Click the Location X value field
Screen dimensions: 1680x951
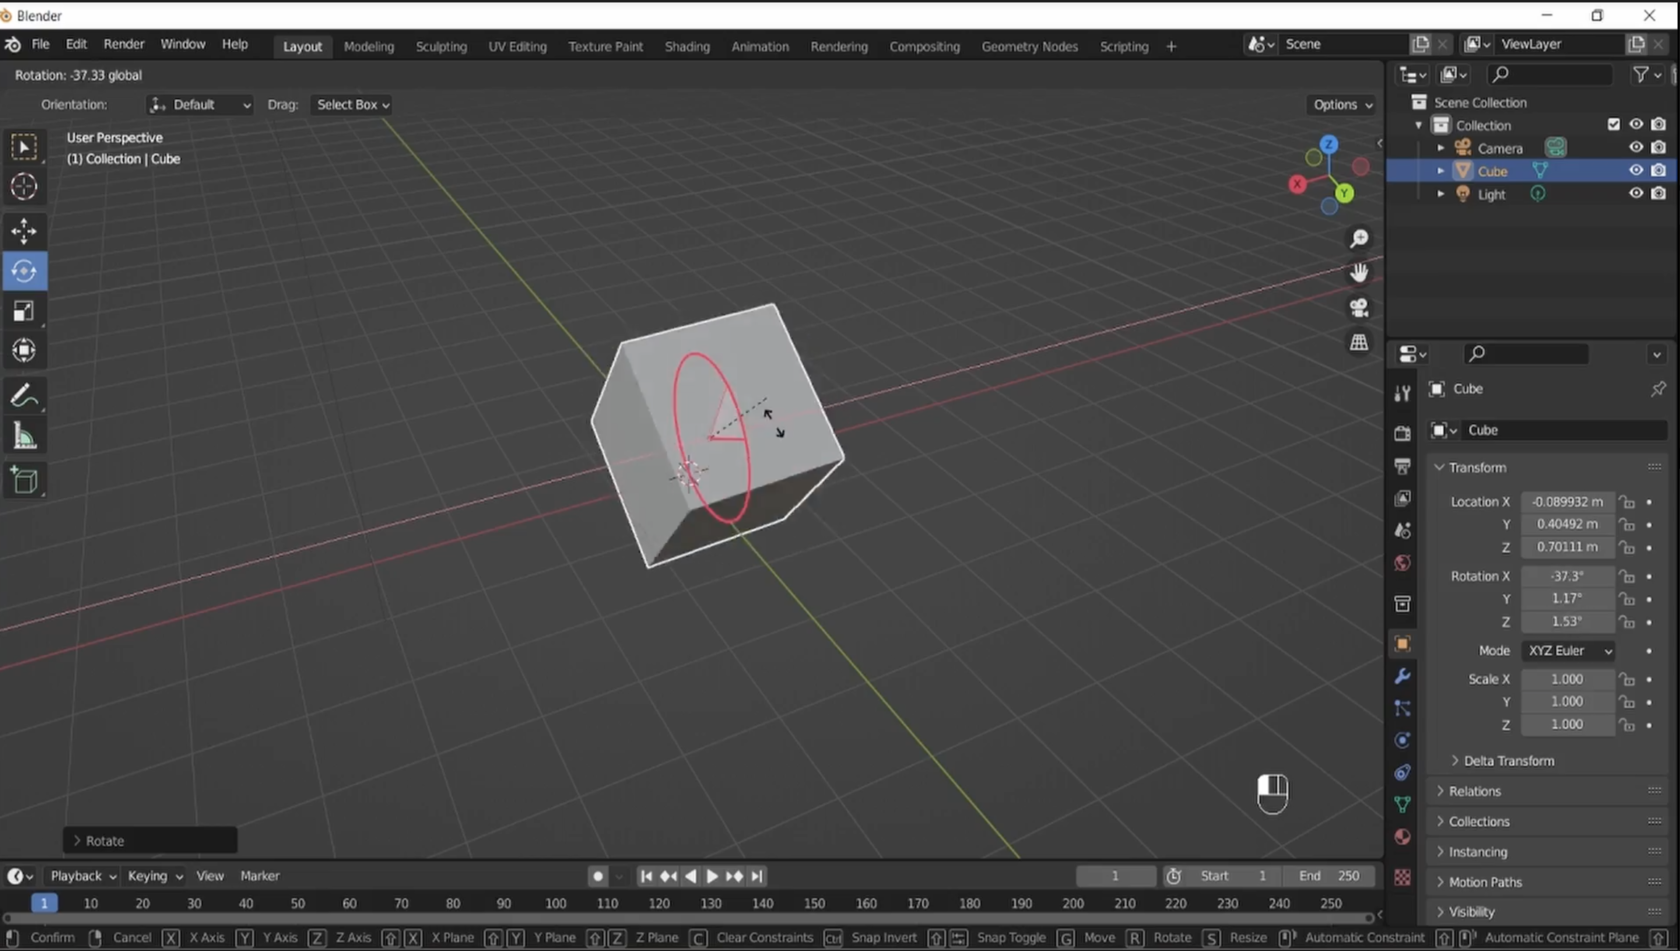point(1567,502)
